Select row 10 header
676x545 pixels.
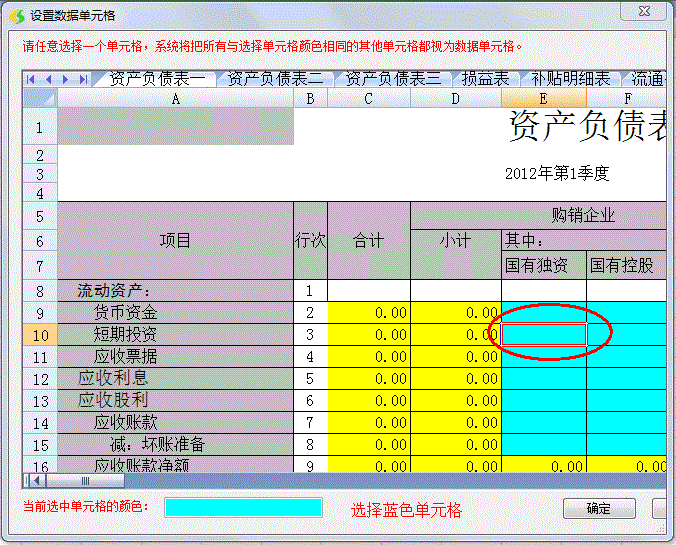click(x=40, y=335)
